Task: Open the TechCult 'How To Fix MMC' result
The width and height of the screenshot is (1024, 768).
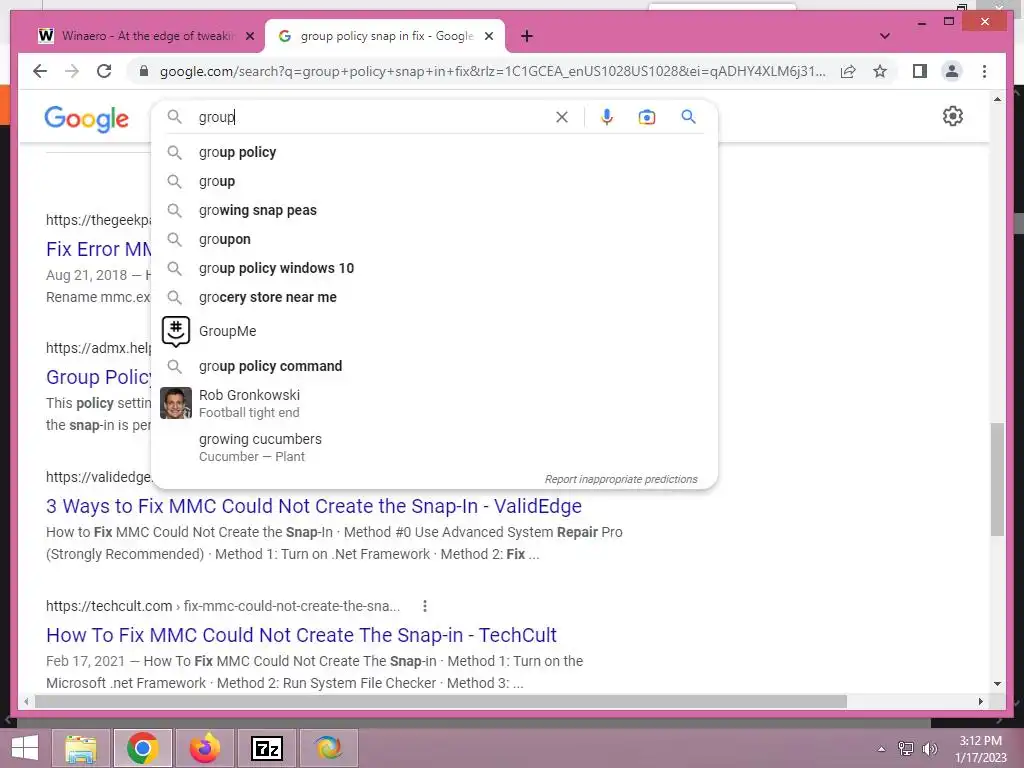Action: 301,635
